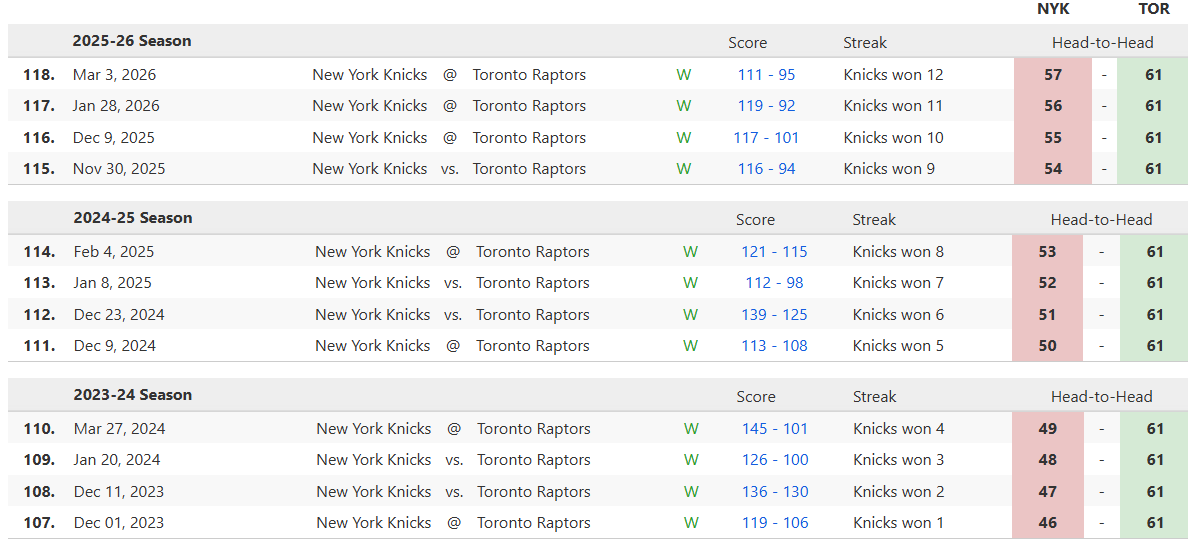Click the TOR column heading

[x=1154, y=9]
